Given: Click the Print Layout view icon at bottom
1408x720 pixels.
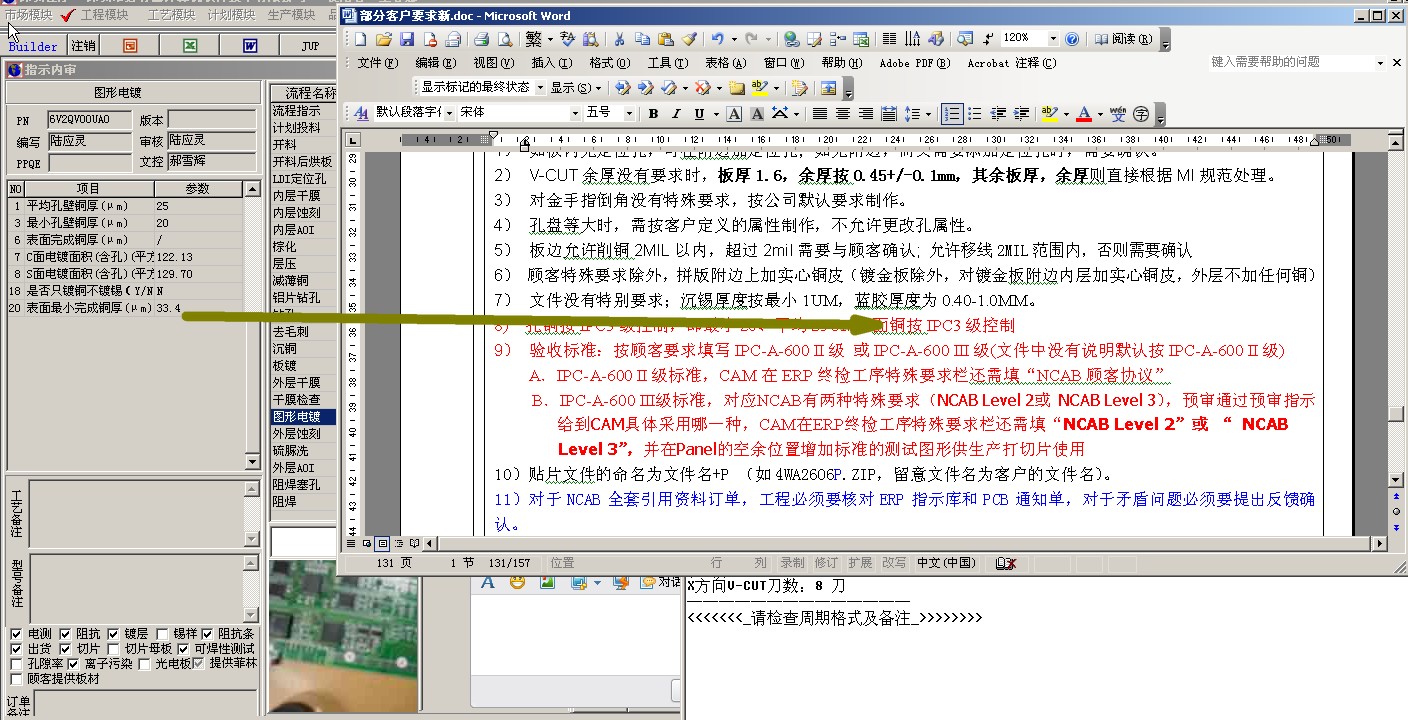Looking at the screenshot, I should point(383,543).
